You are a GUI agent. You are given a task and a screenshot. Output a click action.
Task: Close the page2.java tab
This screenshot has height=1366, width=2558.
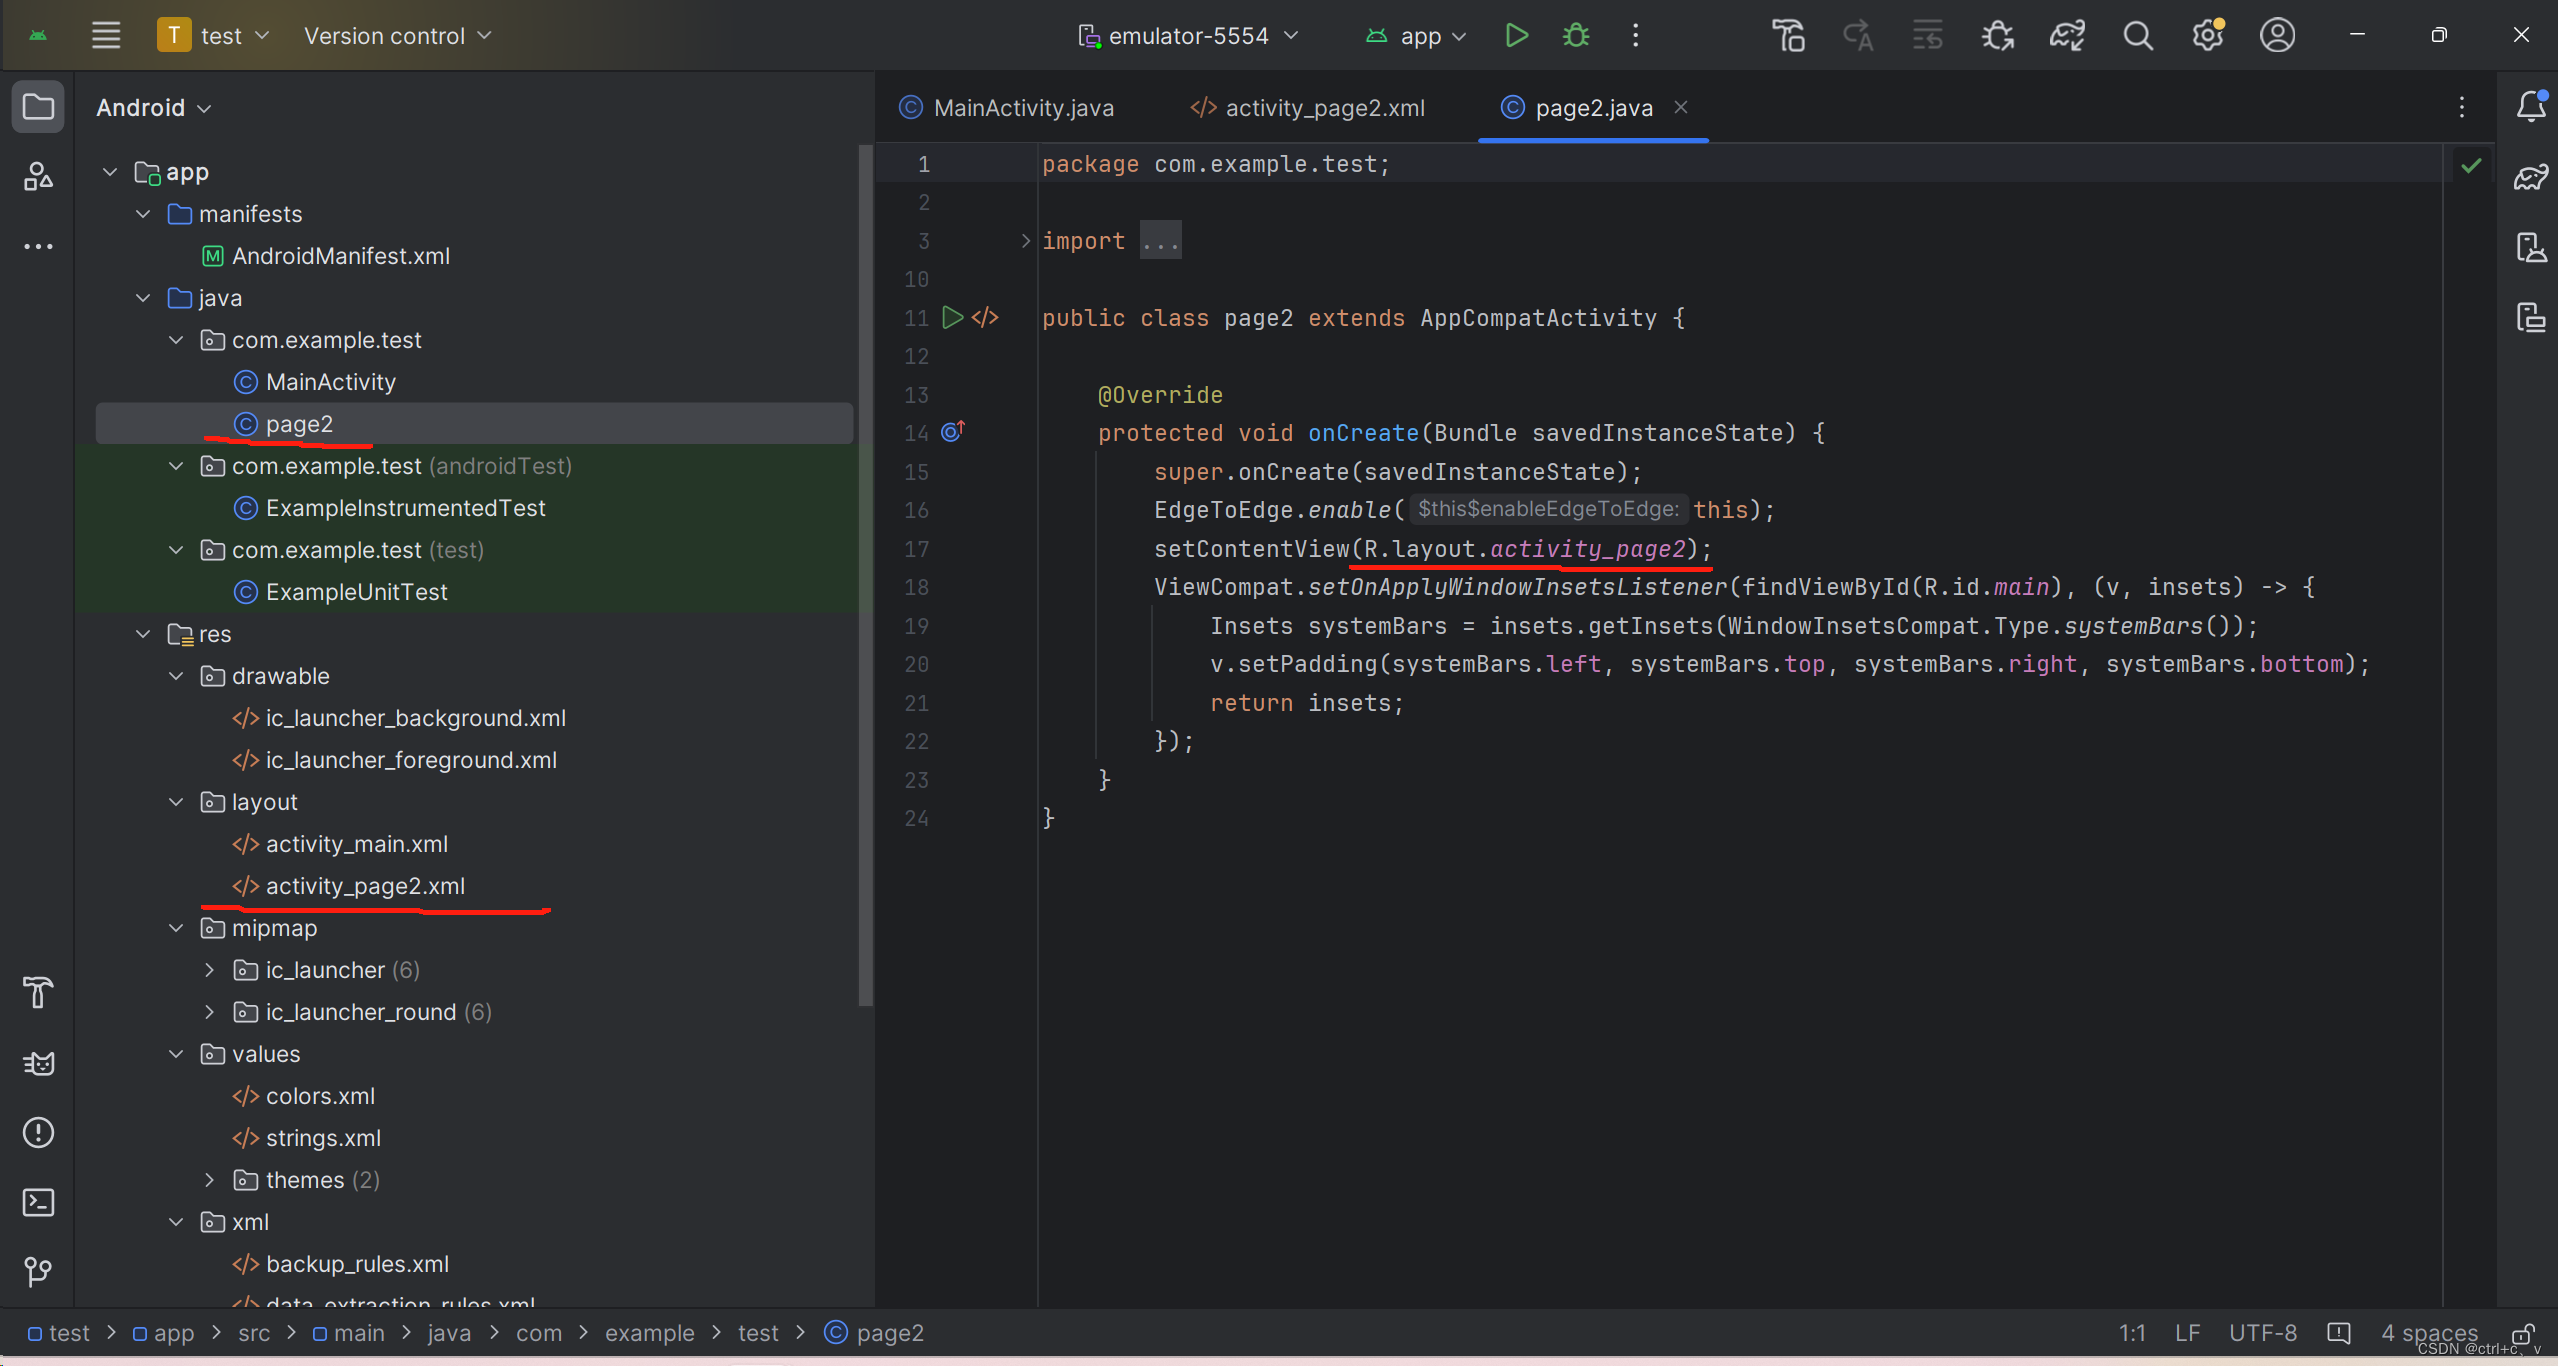click(x=1681, y=107)
